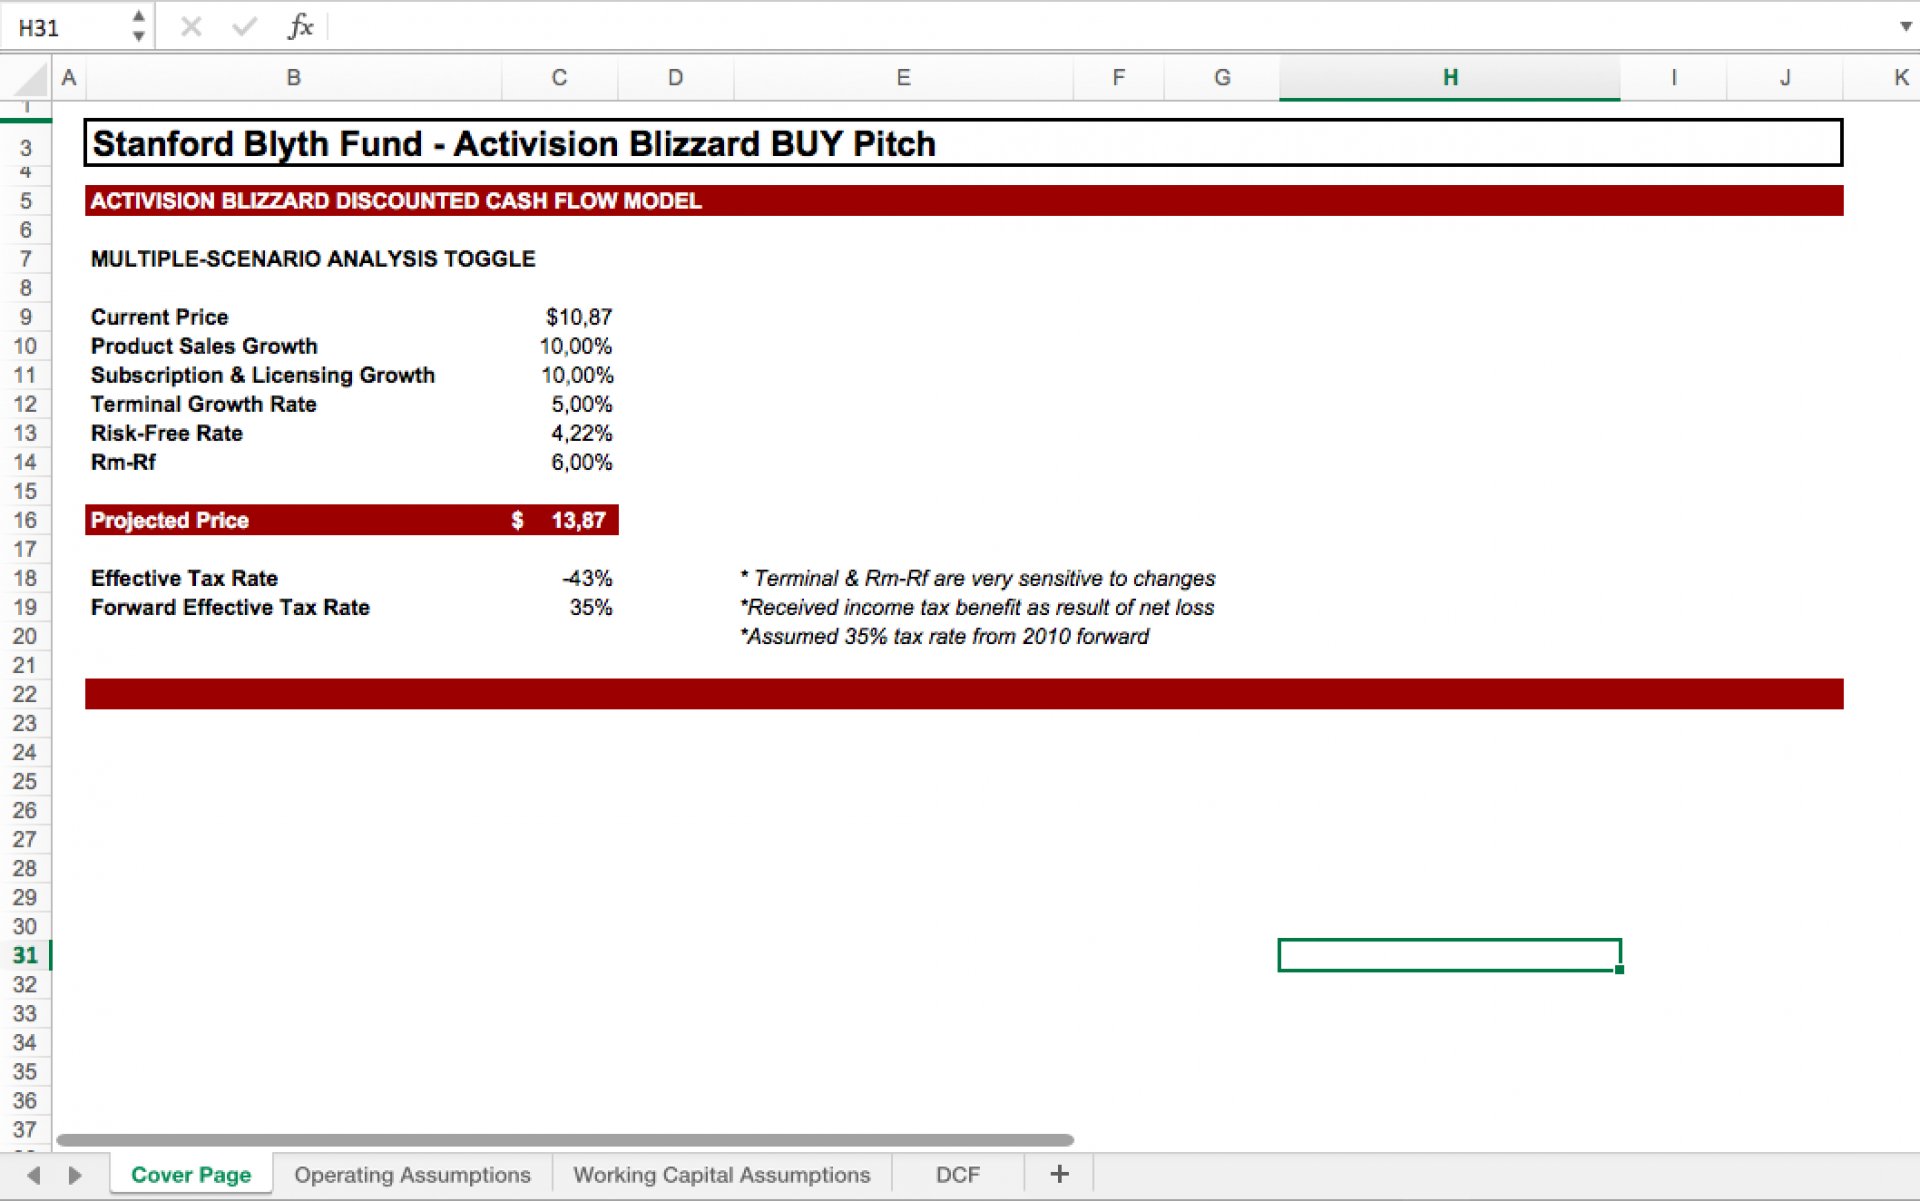The width and height of the screenshot is (1920, 1201).
Task: Switch to the Cover Page tab
Action: tap(191, 1175)
